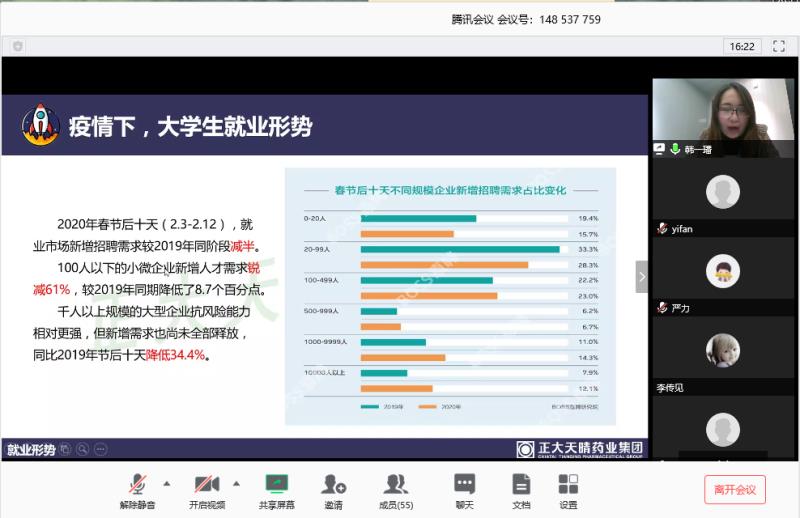Image resolution: width=800 pixels, height=518 pixels.
Task: Open 邀请 invite participants
Action: coord(334,490)
